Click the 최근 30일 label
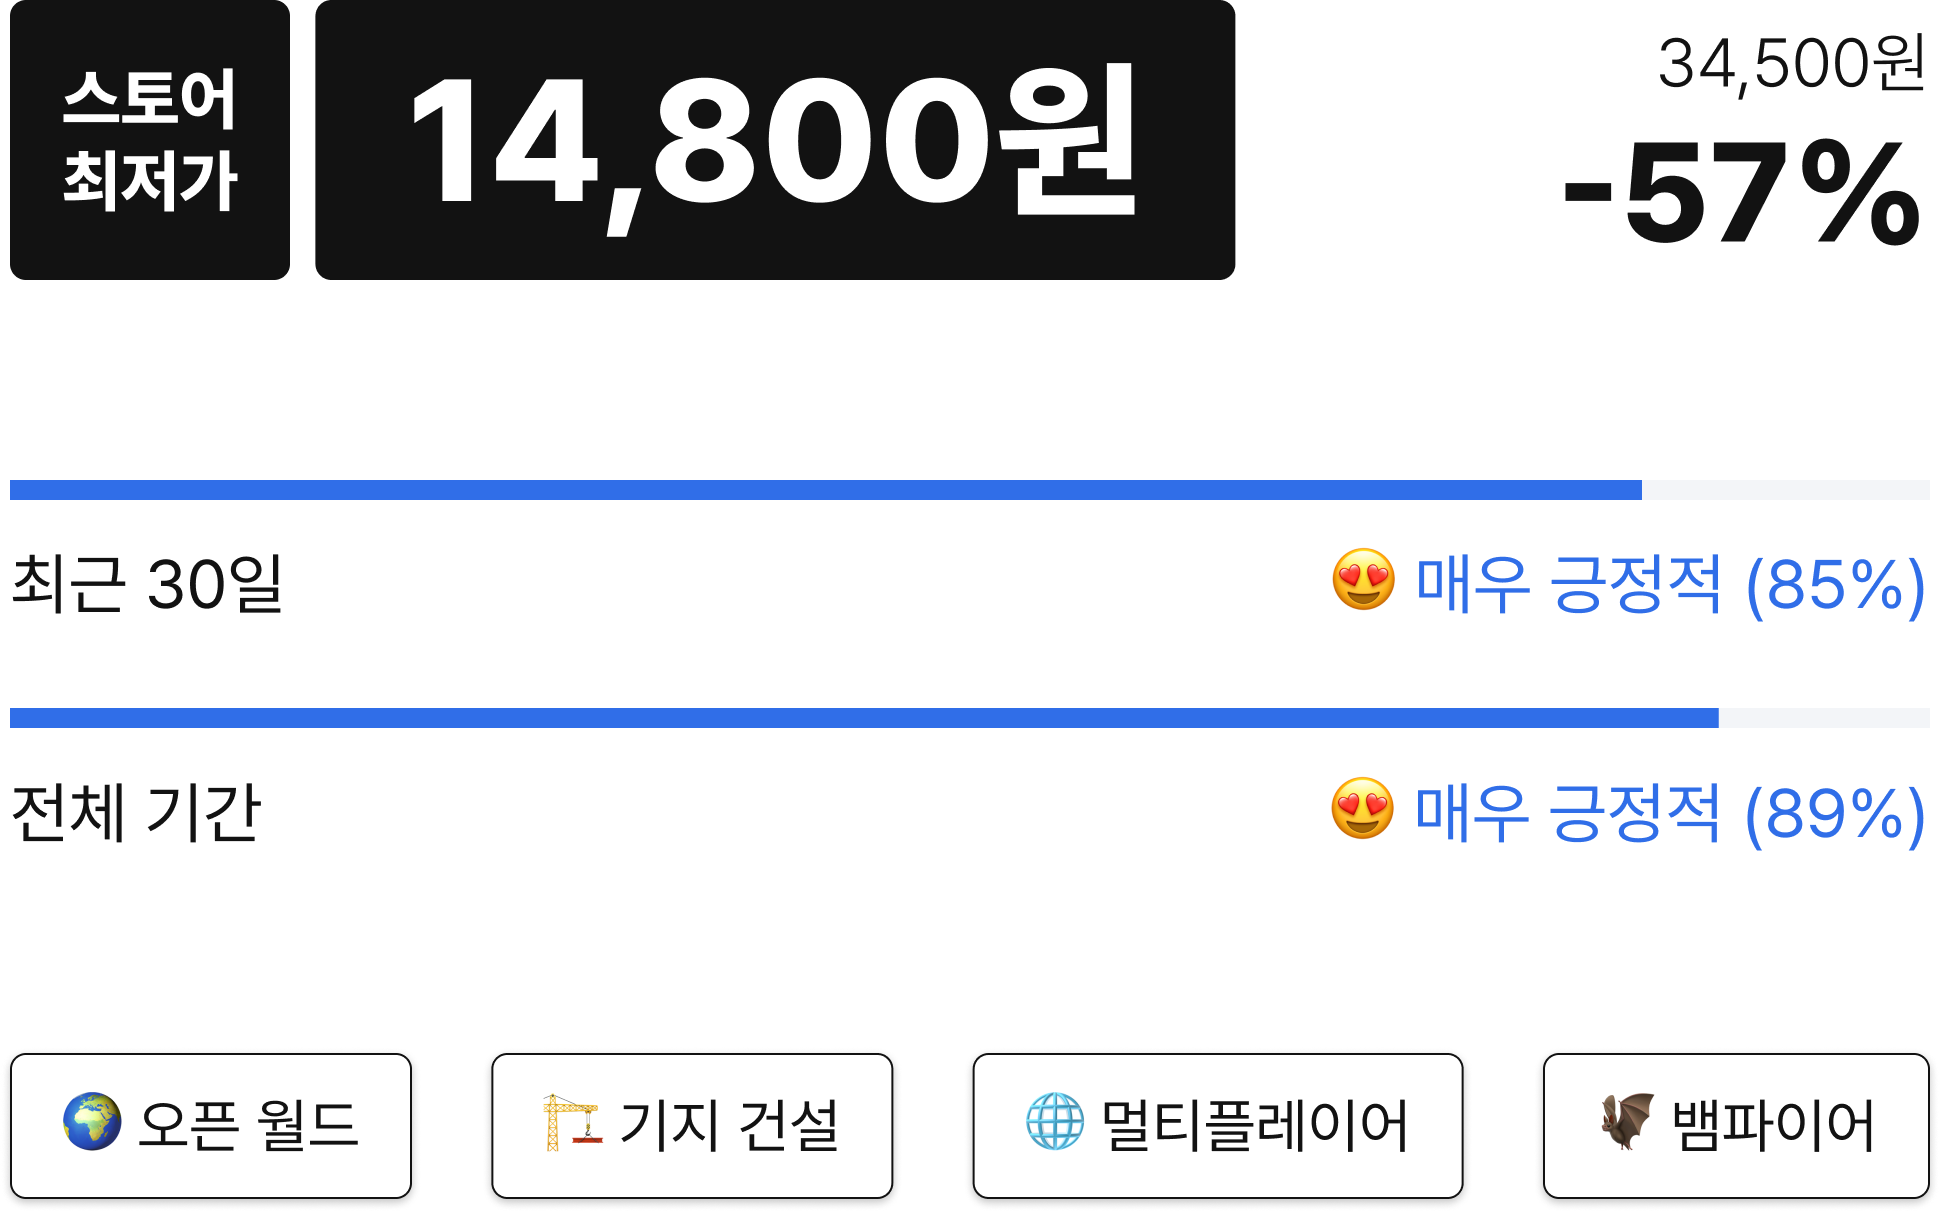The height and width of the screenshot is (1212, 1940). (x=147, y=584)
